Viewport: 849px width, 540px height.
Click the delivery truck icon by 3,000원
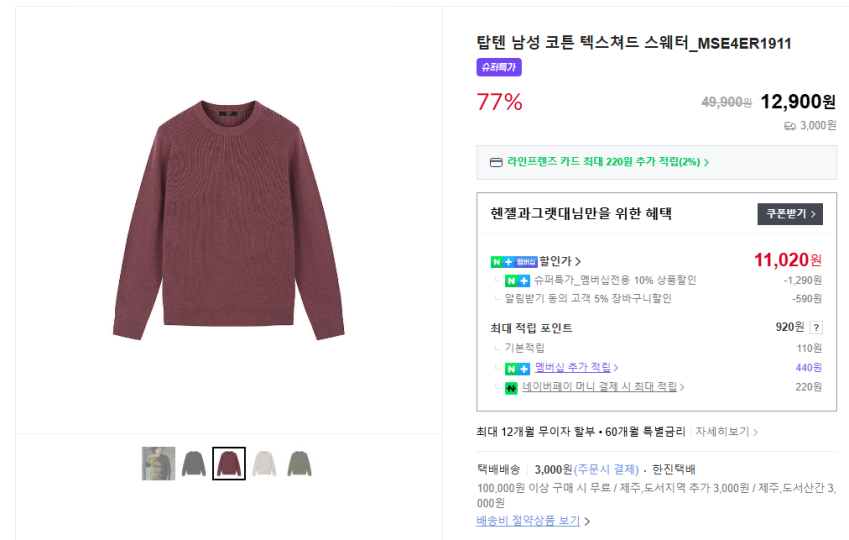coord(789,126)
